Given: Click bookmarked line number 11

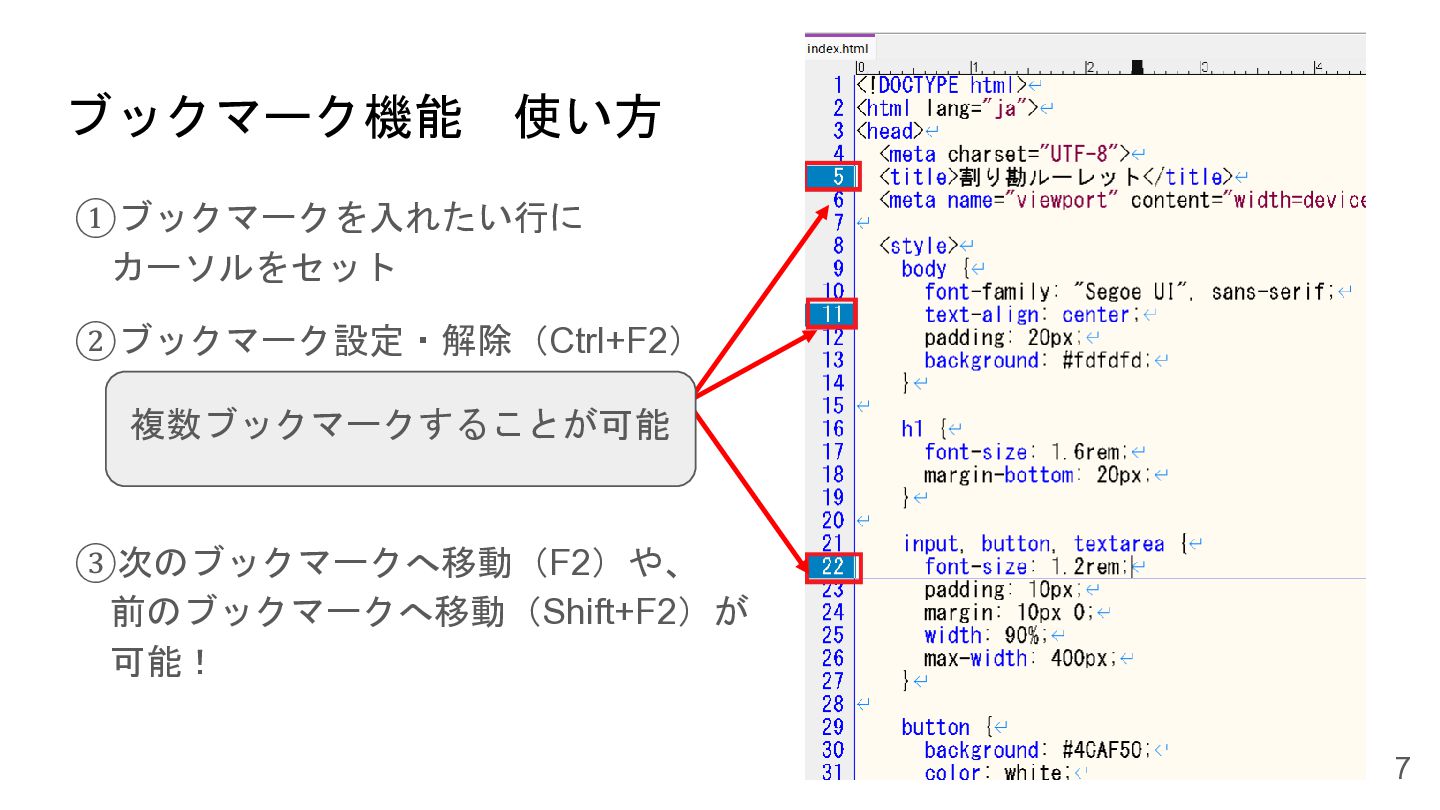Looking at the screenshot, I should coord(833,315).
